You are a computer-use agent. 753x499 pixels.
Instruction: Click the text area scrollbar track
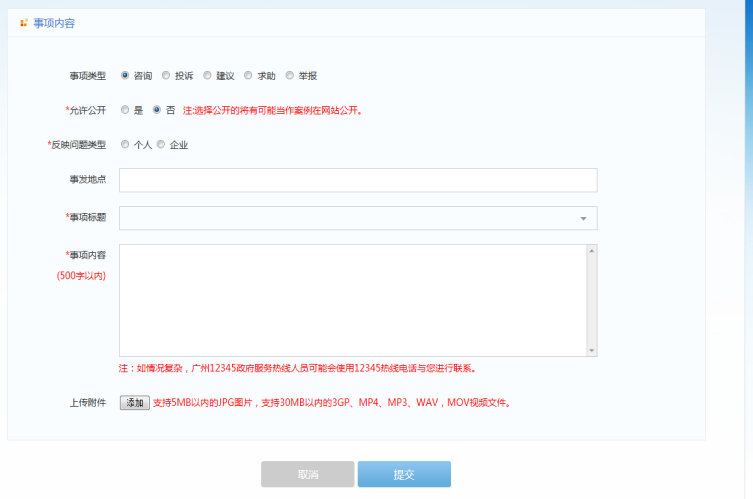(592, 300)
